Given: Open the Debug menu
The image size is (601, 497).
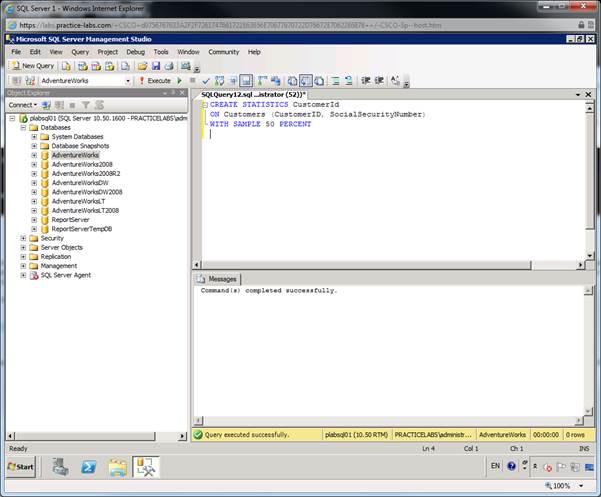Looking at the screenshot, I should [x=136, y=52].
